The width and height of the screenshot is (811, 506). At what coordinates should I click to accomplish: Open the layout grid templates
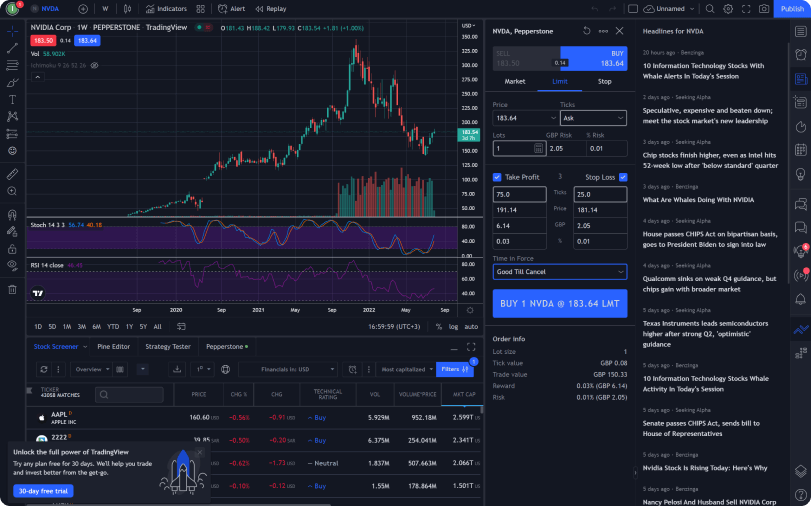tap(201, 9)
